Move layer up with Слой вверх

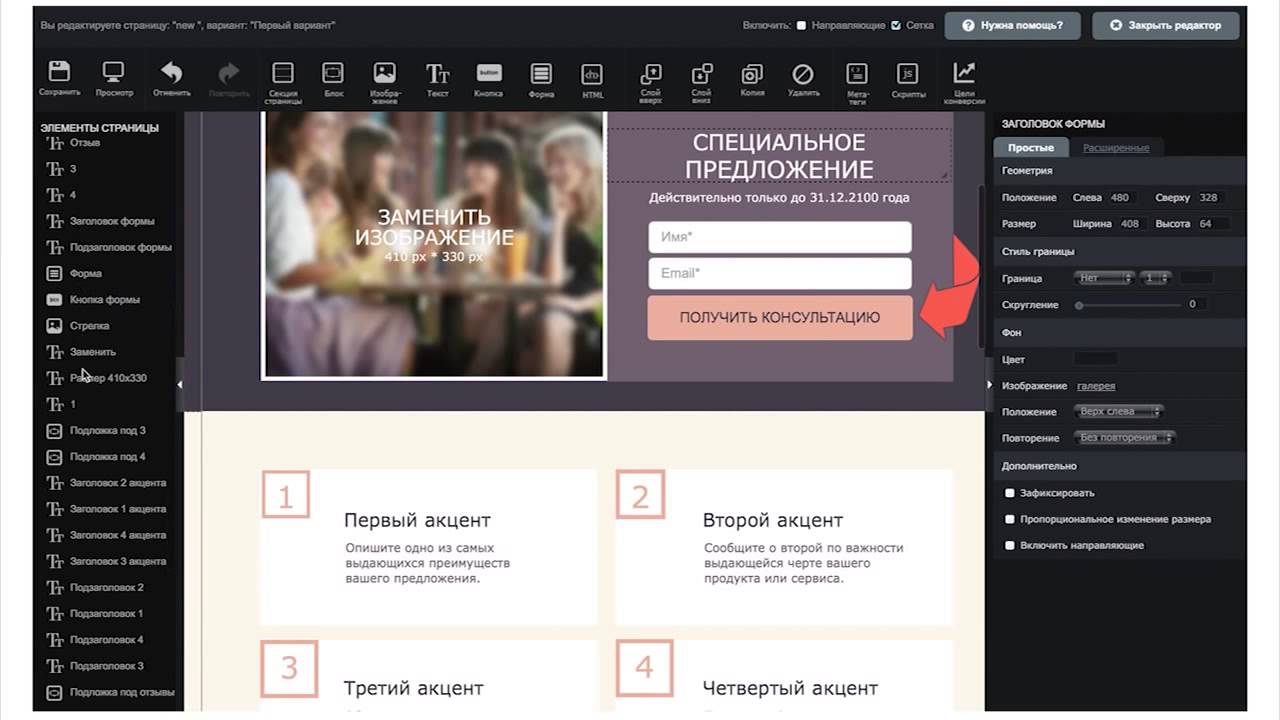tap(651, 73)
